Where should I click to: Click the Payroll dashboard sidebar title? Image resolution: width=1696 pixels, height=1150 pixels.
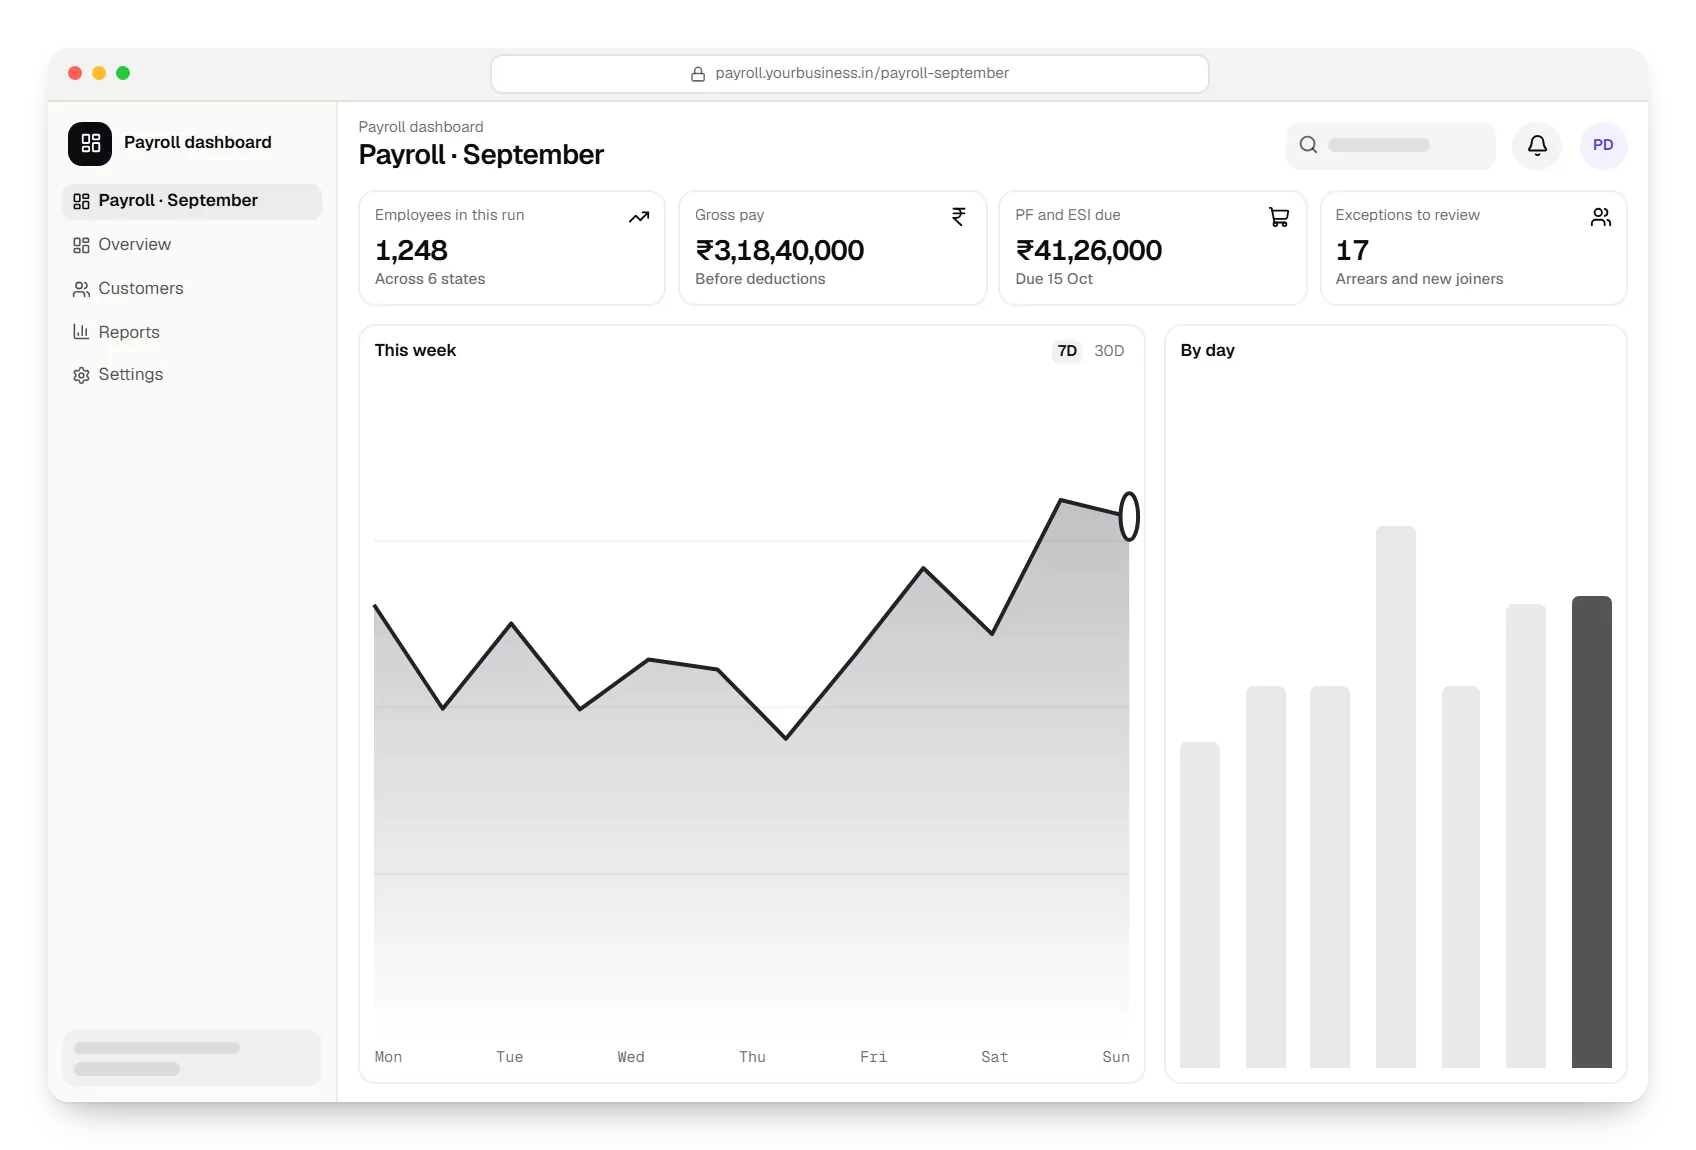(x=197, y=142)
